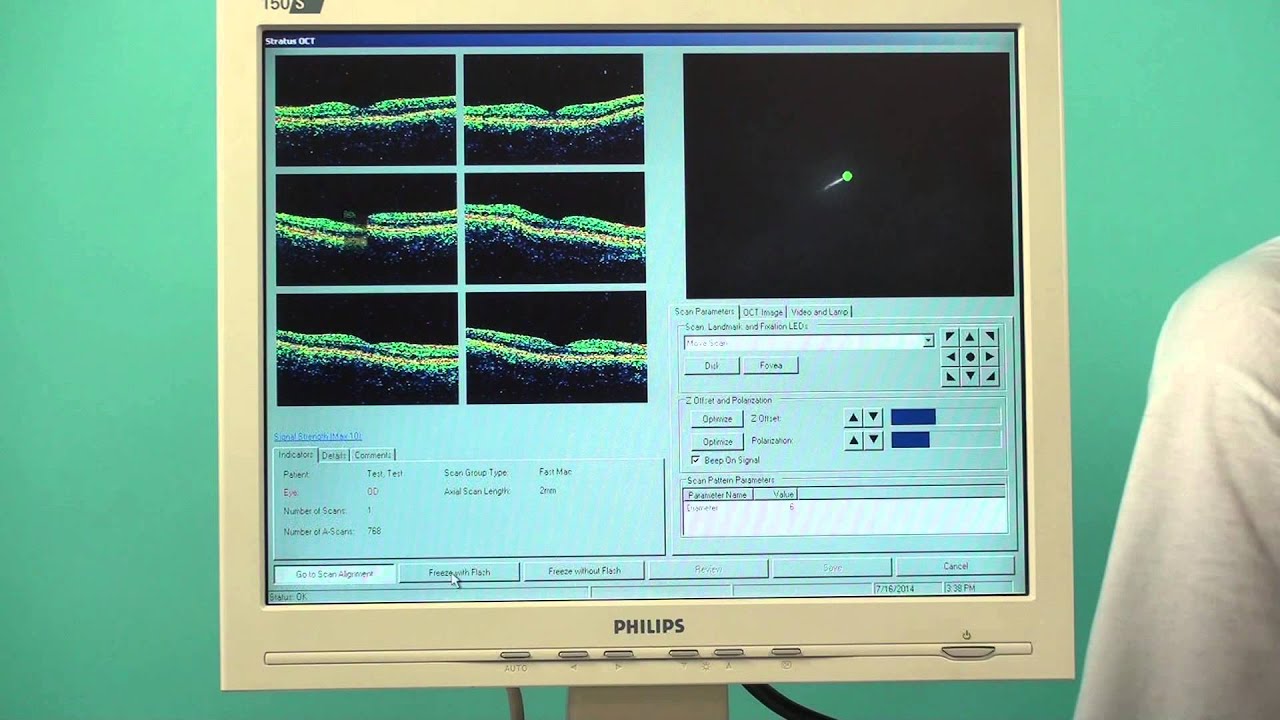Click the Disk landmark button
Screen dimensions: 1280x720
tap(711, 366)
